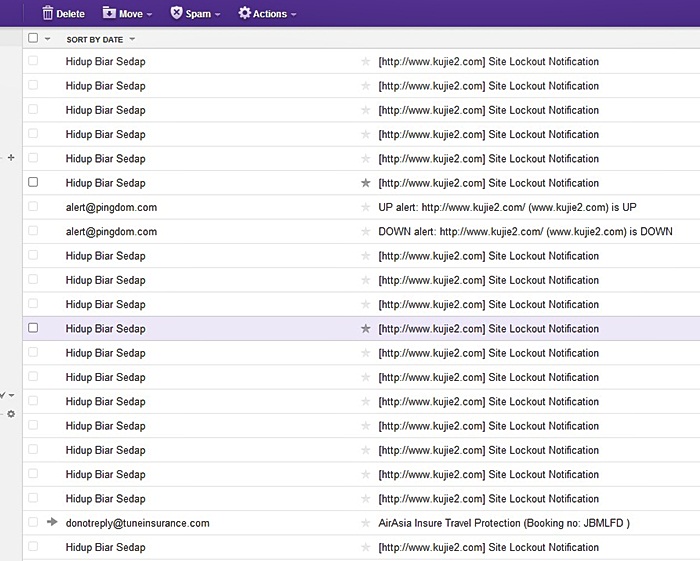Tick the select-all checkbox in header row
This screenshot has width=700, height=561.
(33, 38)
